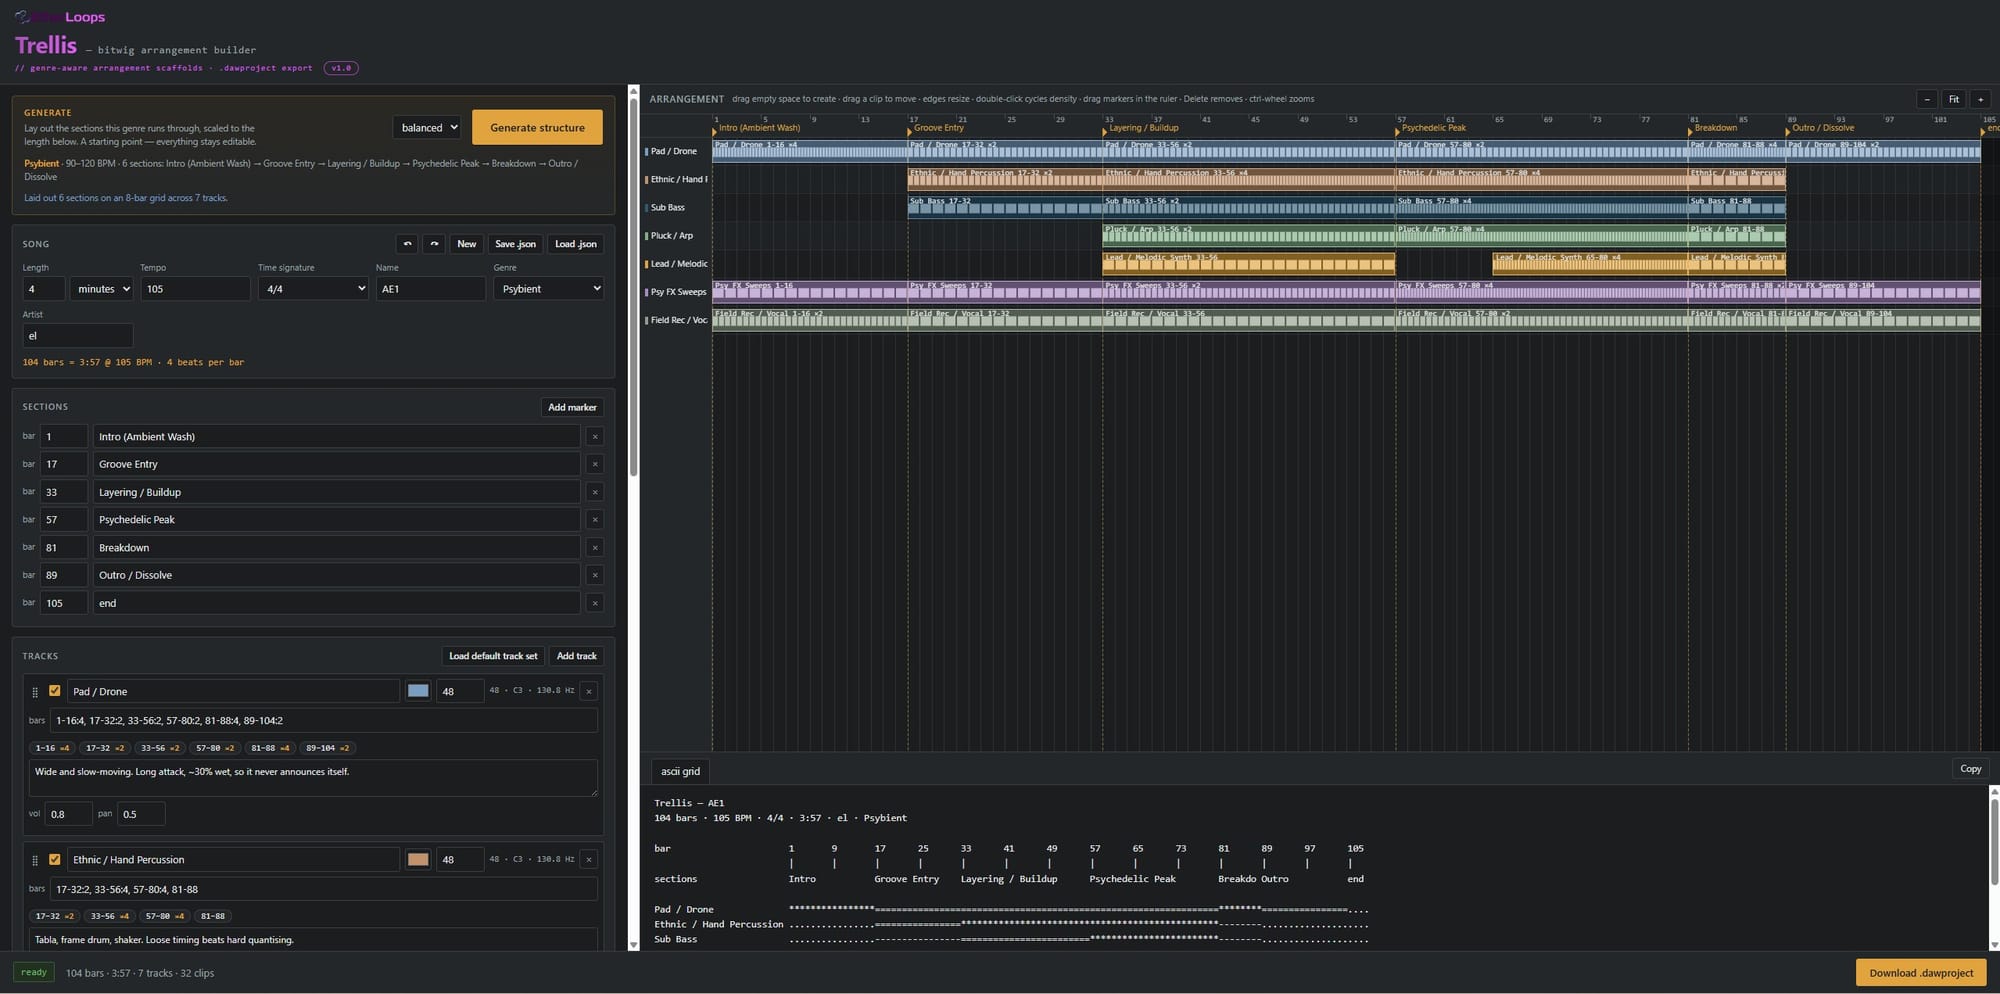This screenshot has height=994, width=2000.
Task: Click Generate structure button
Action: [537, 127]
